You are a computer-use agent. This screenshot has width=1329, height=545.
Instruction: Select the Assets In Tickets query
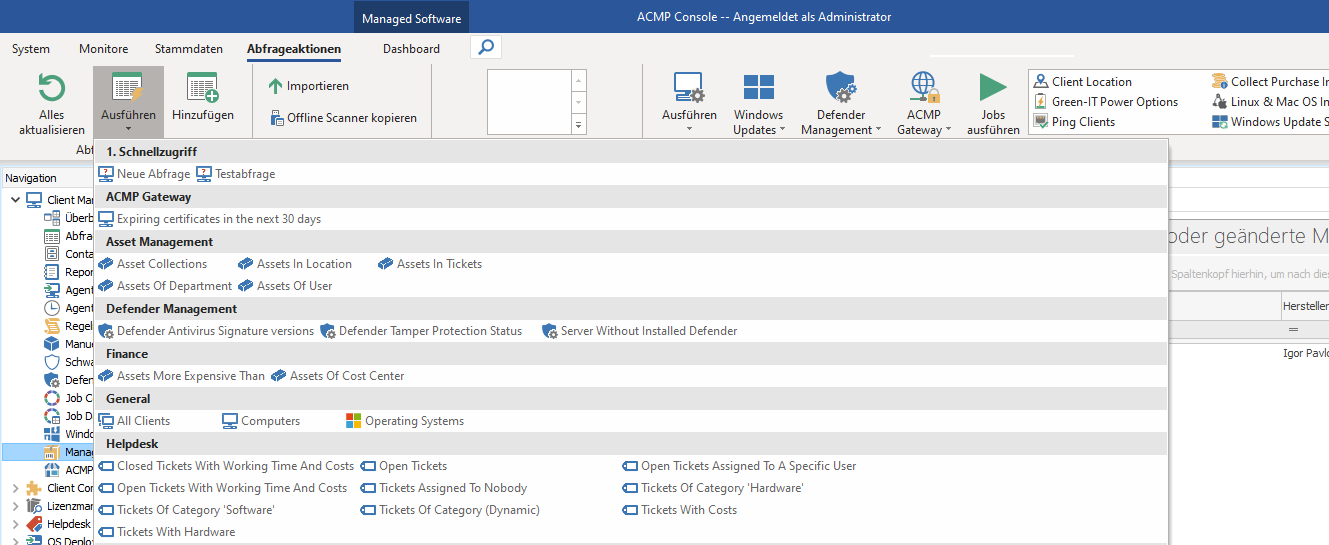pyautogui.click(x=430, y=264)
